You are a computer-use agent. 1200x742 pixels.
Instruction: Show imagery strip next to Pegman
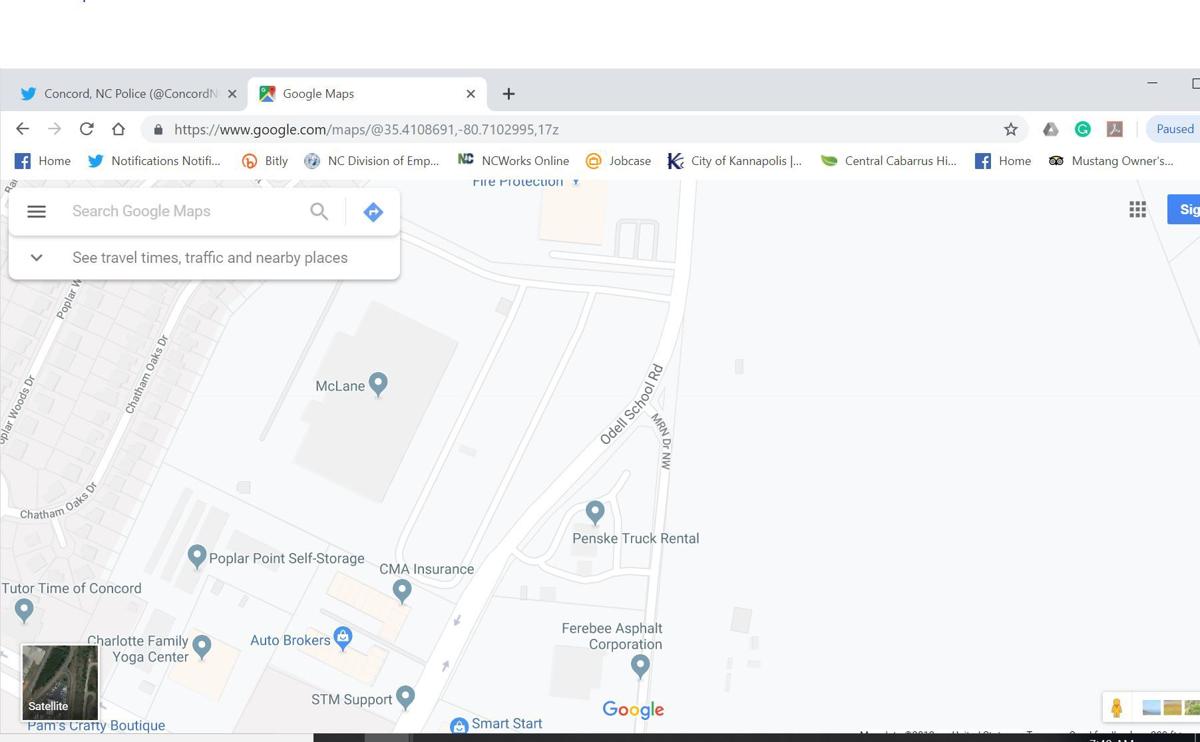tap(1170, 707)
